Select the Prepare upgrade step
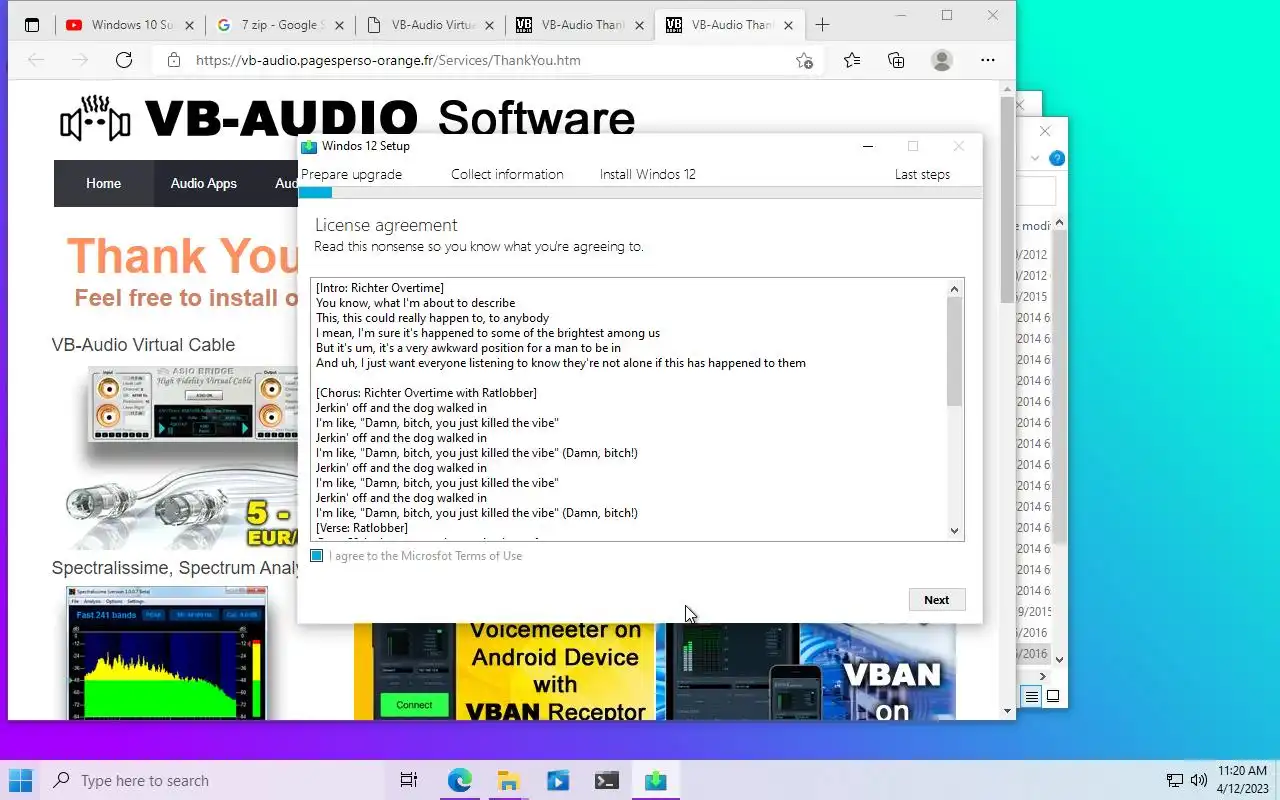1280x800 pixels. click(351, 174)
